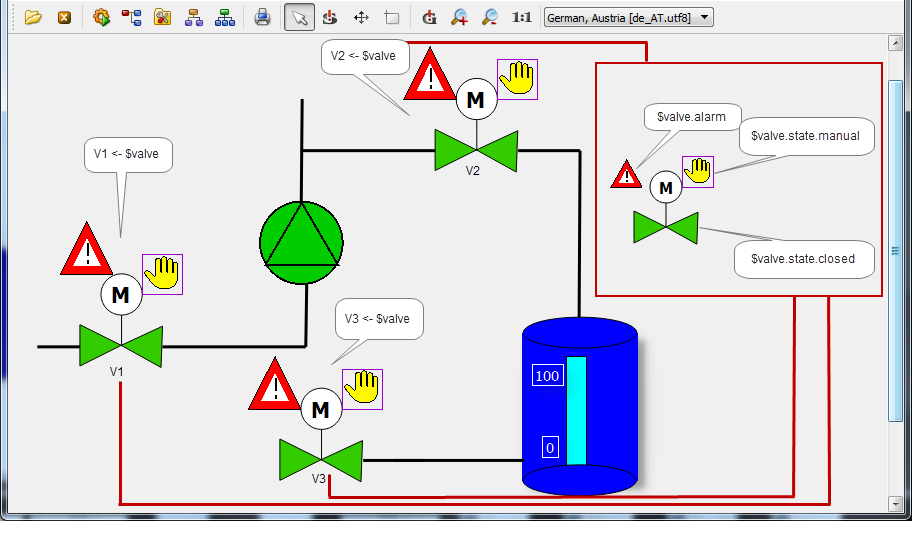Viewport: 921px width, 538px height.
Task: Click the print icon in toolbar
Action: (262, 17)
